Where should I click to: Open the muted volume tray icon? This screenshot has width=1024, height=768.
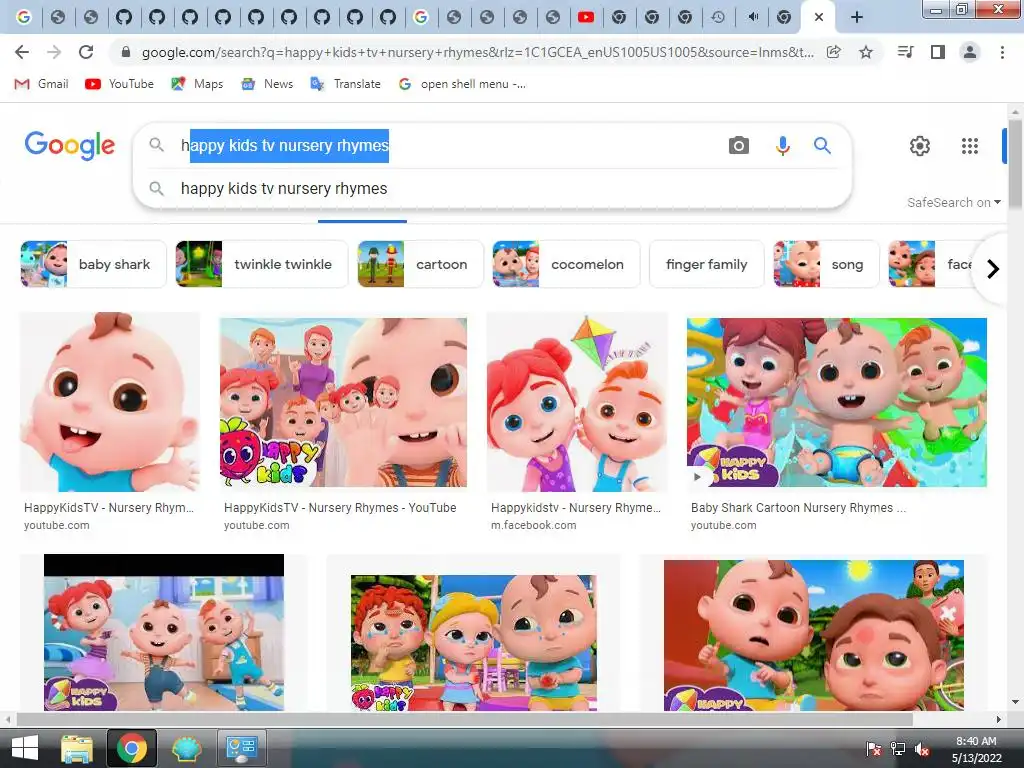[x=922, y=749]
